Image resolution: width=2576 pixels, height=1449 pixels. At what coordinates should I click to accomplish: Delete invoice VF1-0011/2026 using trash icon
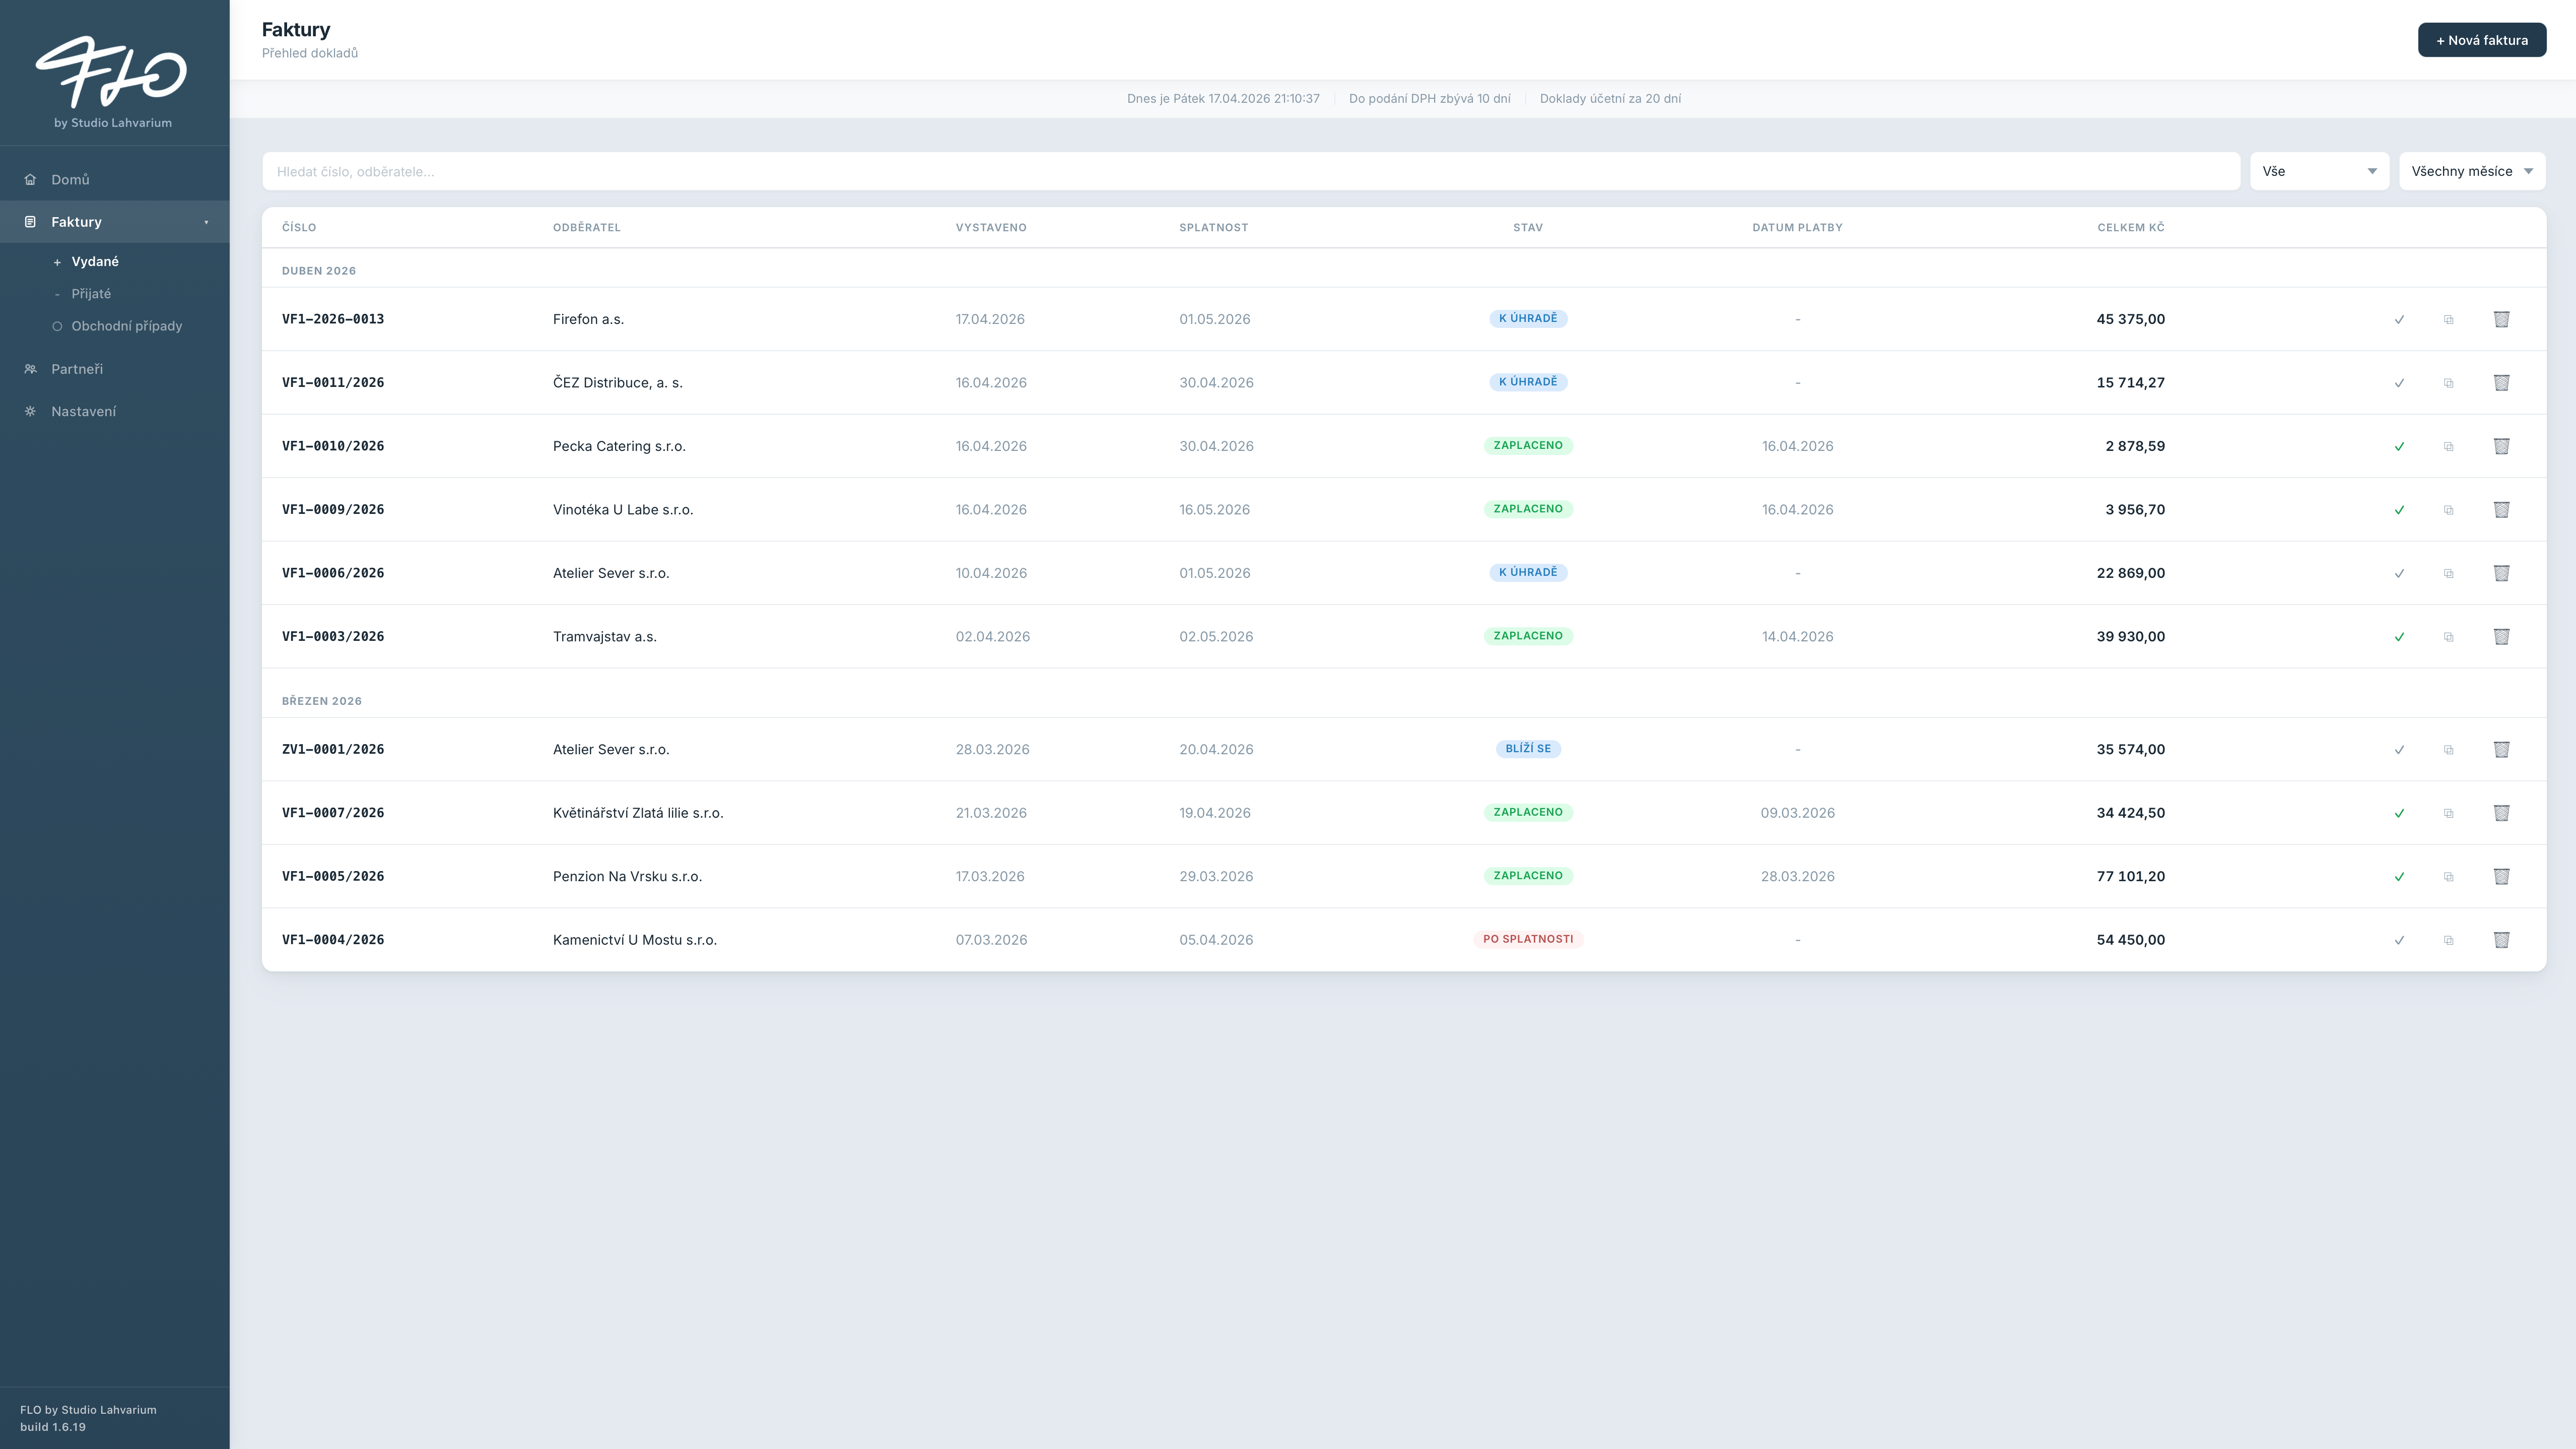pyautogui.click(x=2501, y=383)
